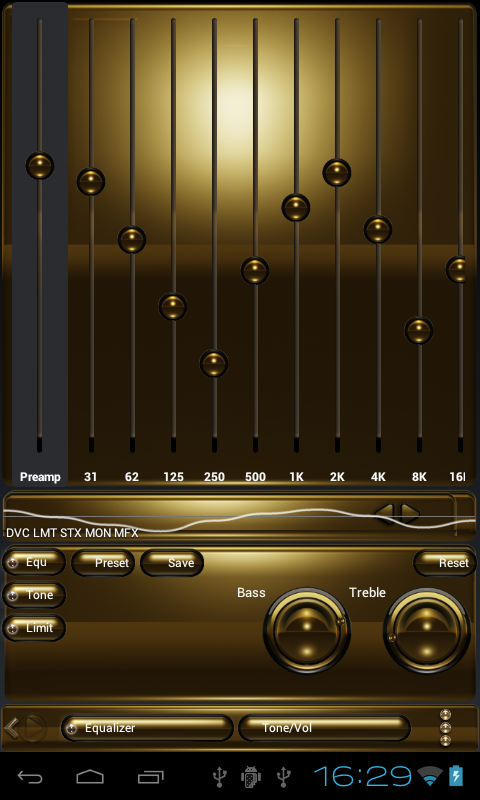Click the 16:29 clock
The image size is (480, 800).
click(362, 776)
